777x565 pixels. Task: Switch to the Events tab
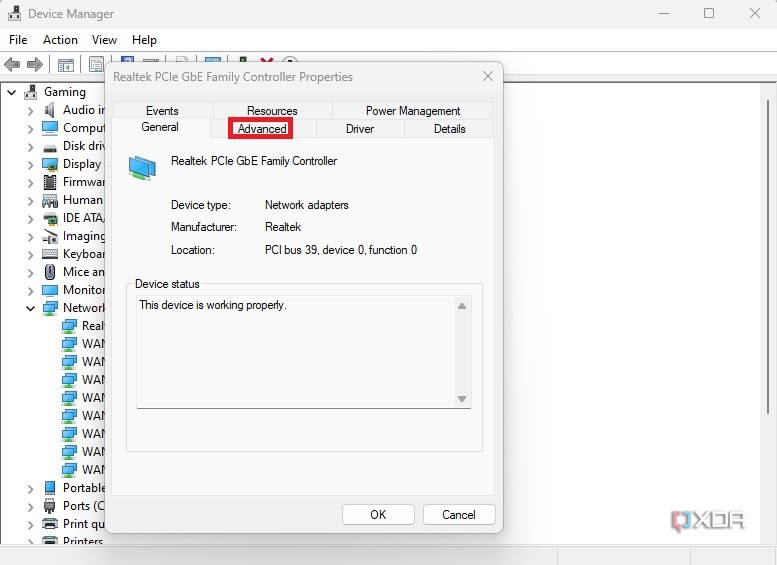(x=162, y=111)
